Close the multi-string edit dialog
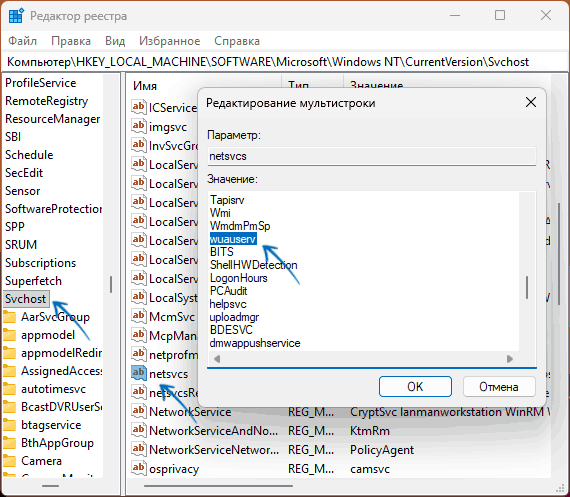570x497 pixels. point(531,103)
